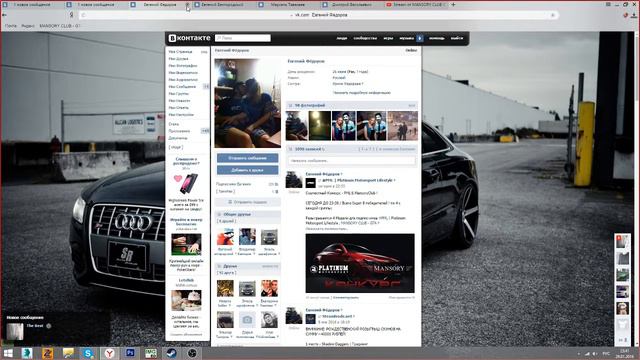Click the browser address bar

coord(318,15)
